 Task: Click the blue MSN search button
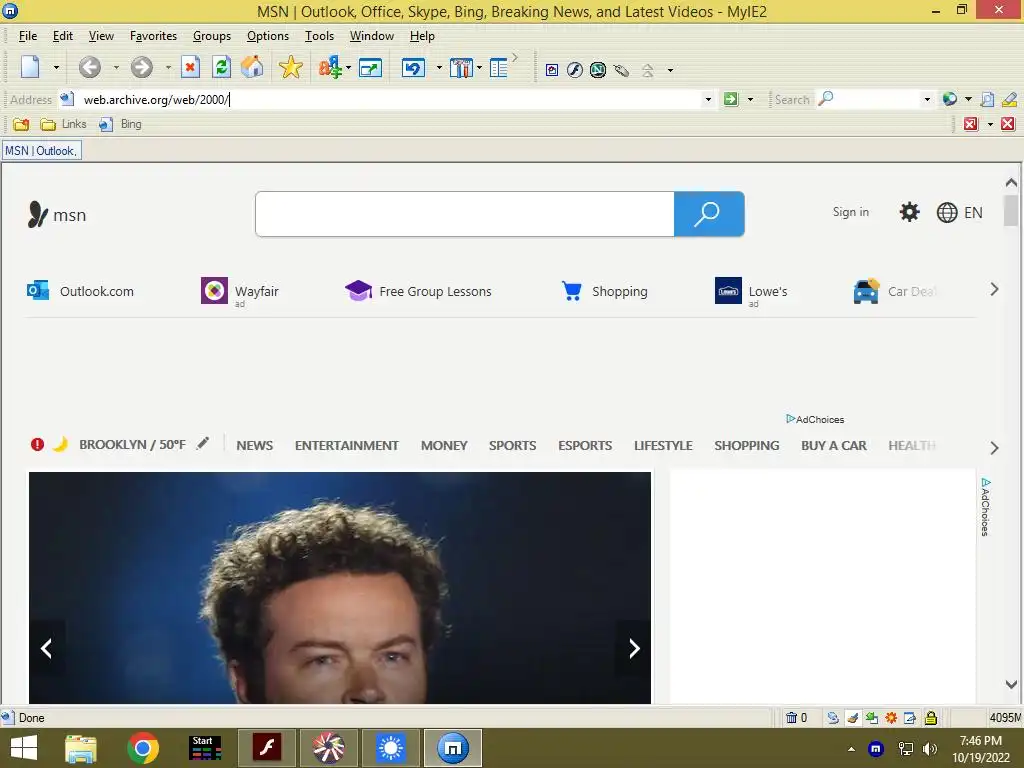[709, 214]
